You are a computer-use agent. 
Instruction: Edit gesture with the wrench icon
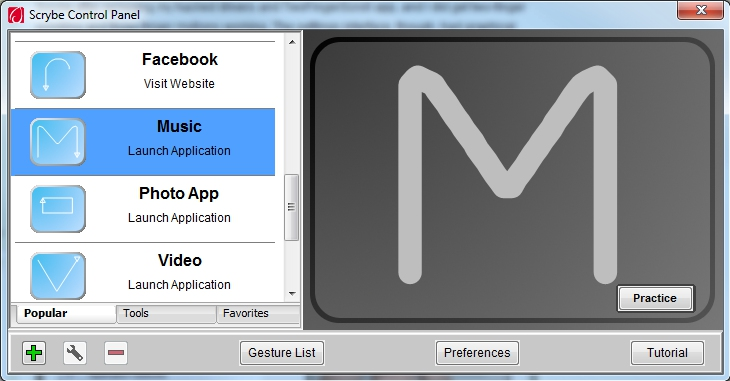pos(74,353)
